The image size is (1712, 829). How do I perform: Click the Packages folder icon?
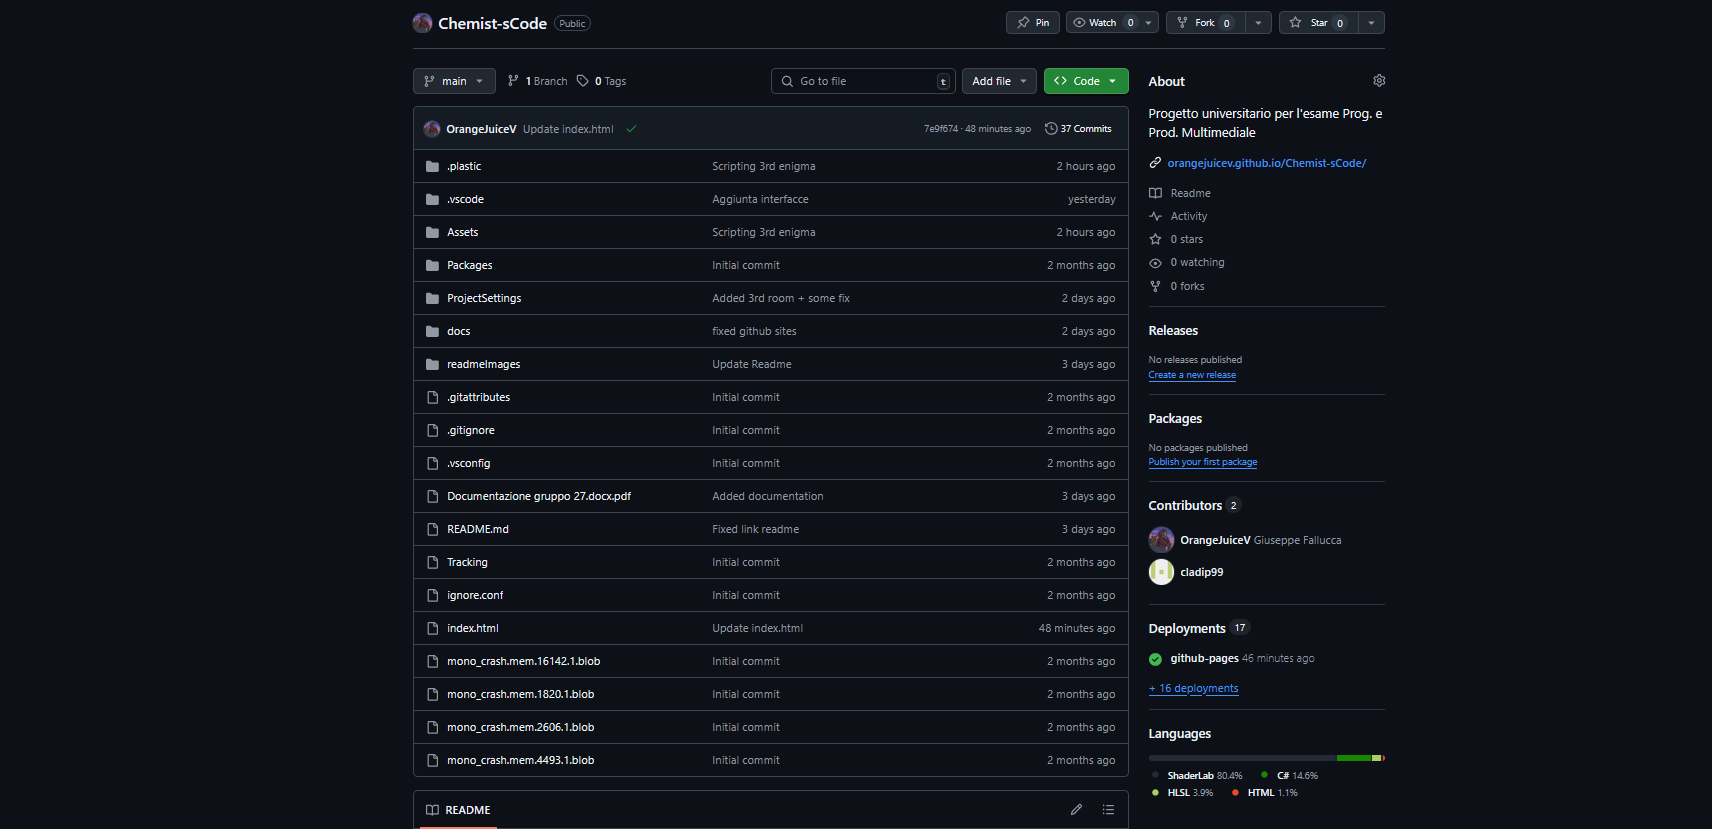point(432,265)
